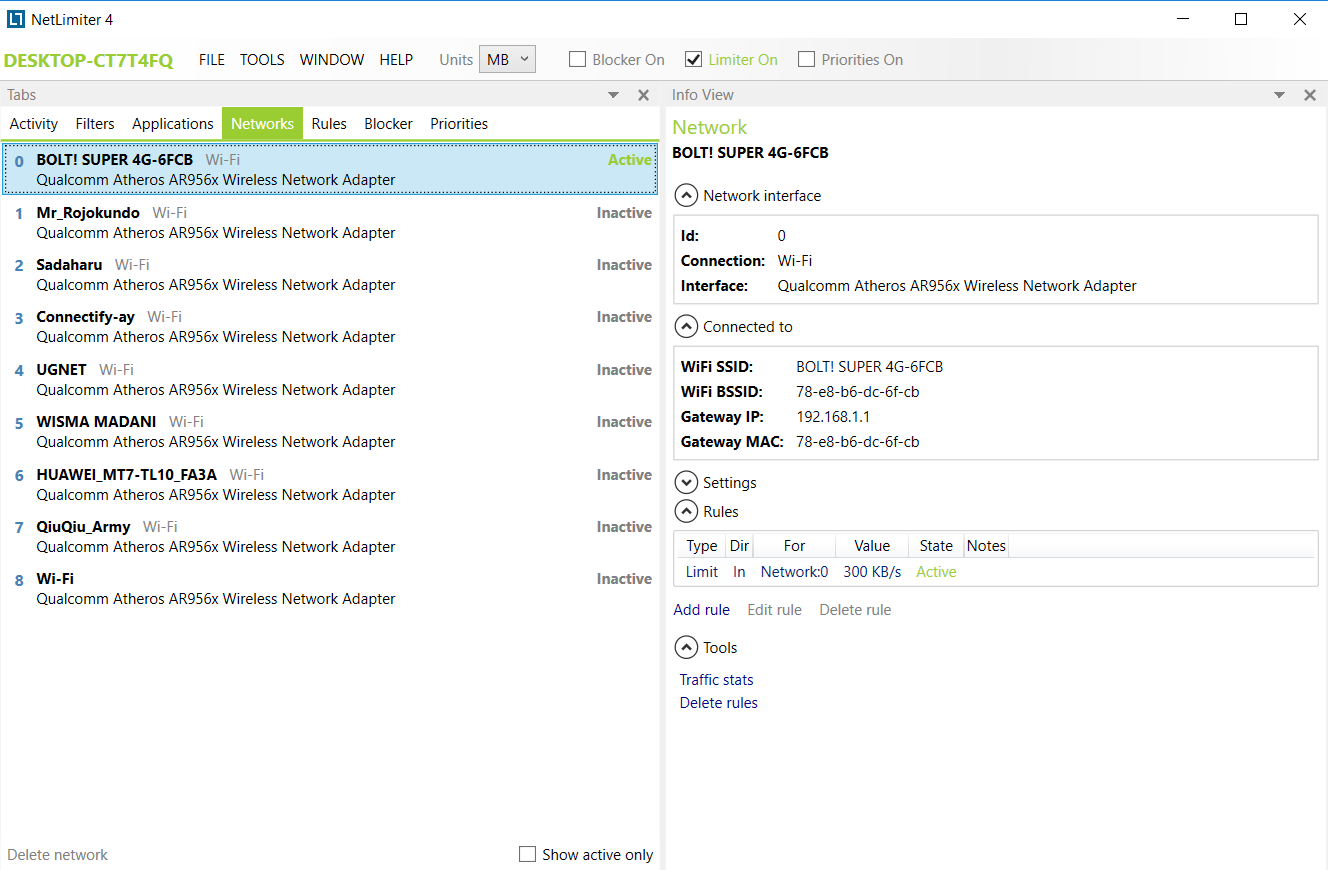The width and height of the screenshot is (1328, 870).
Task: Click the Add rule link
Action: pos(702,610)
